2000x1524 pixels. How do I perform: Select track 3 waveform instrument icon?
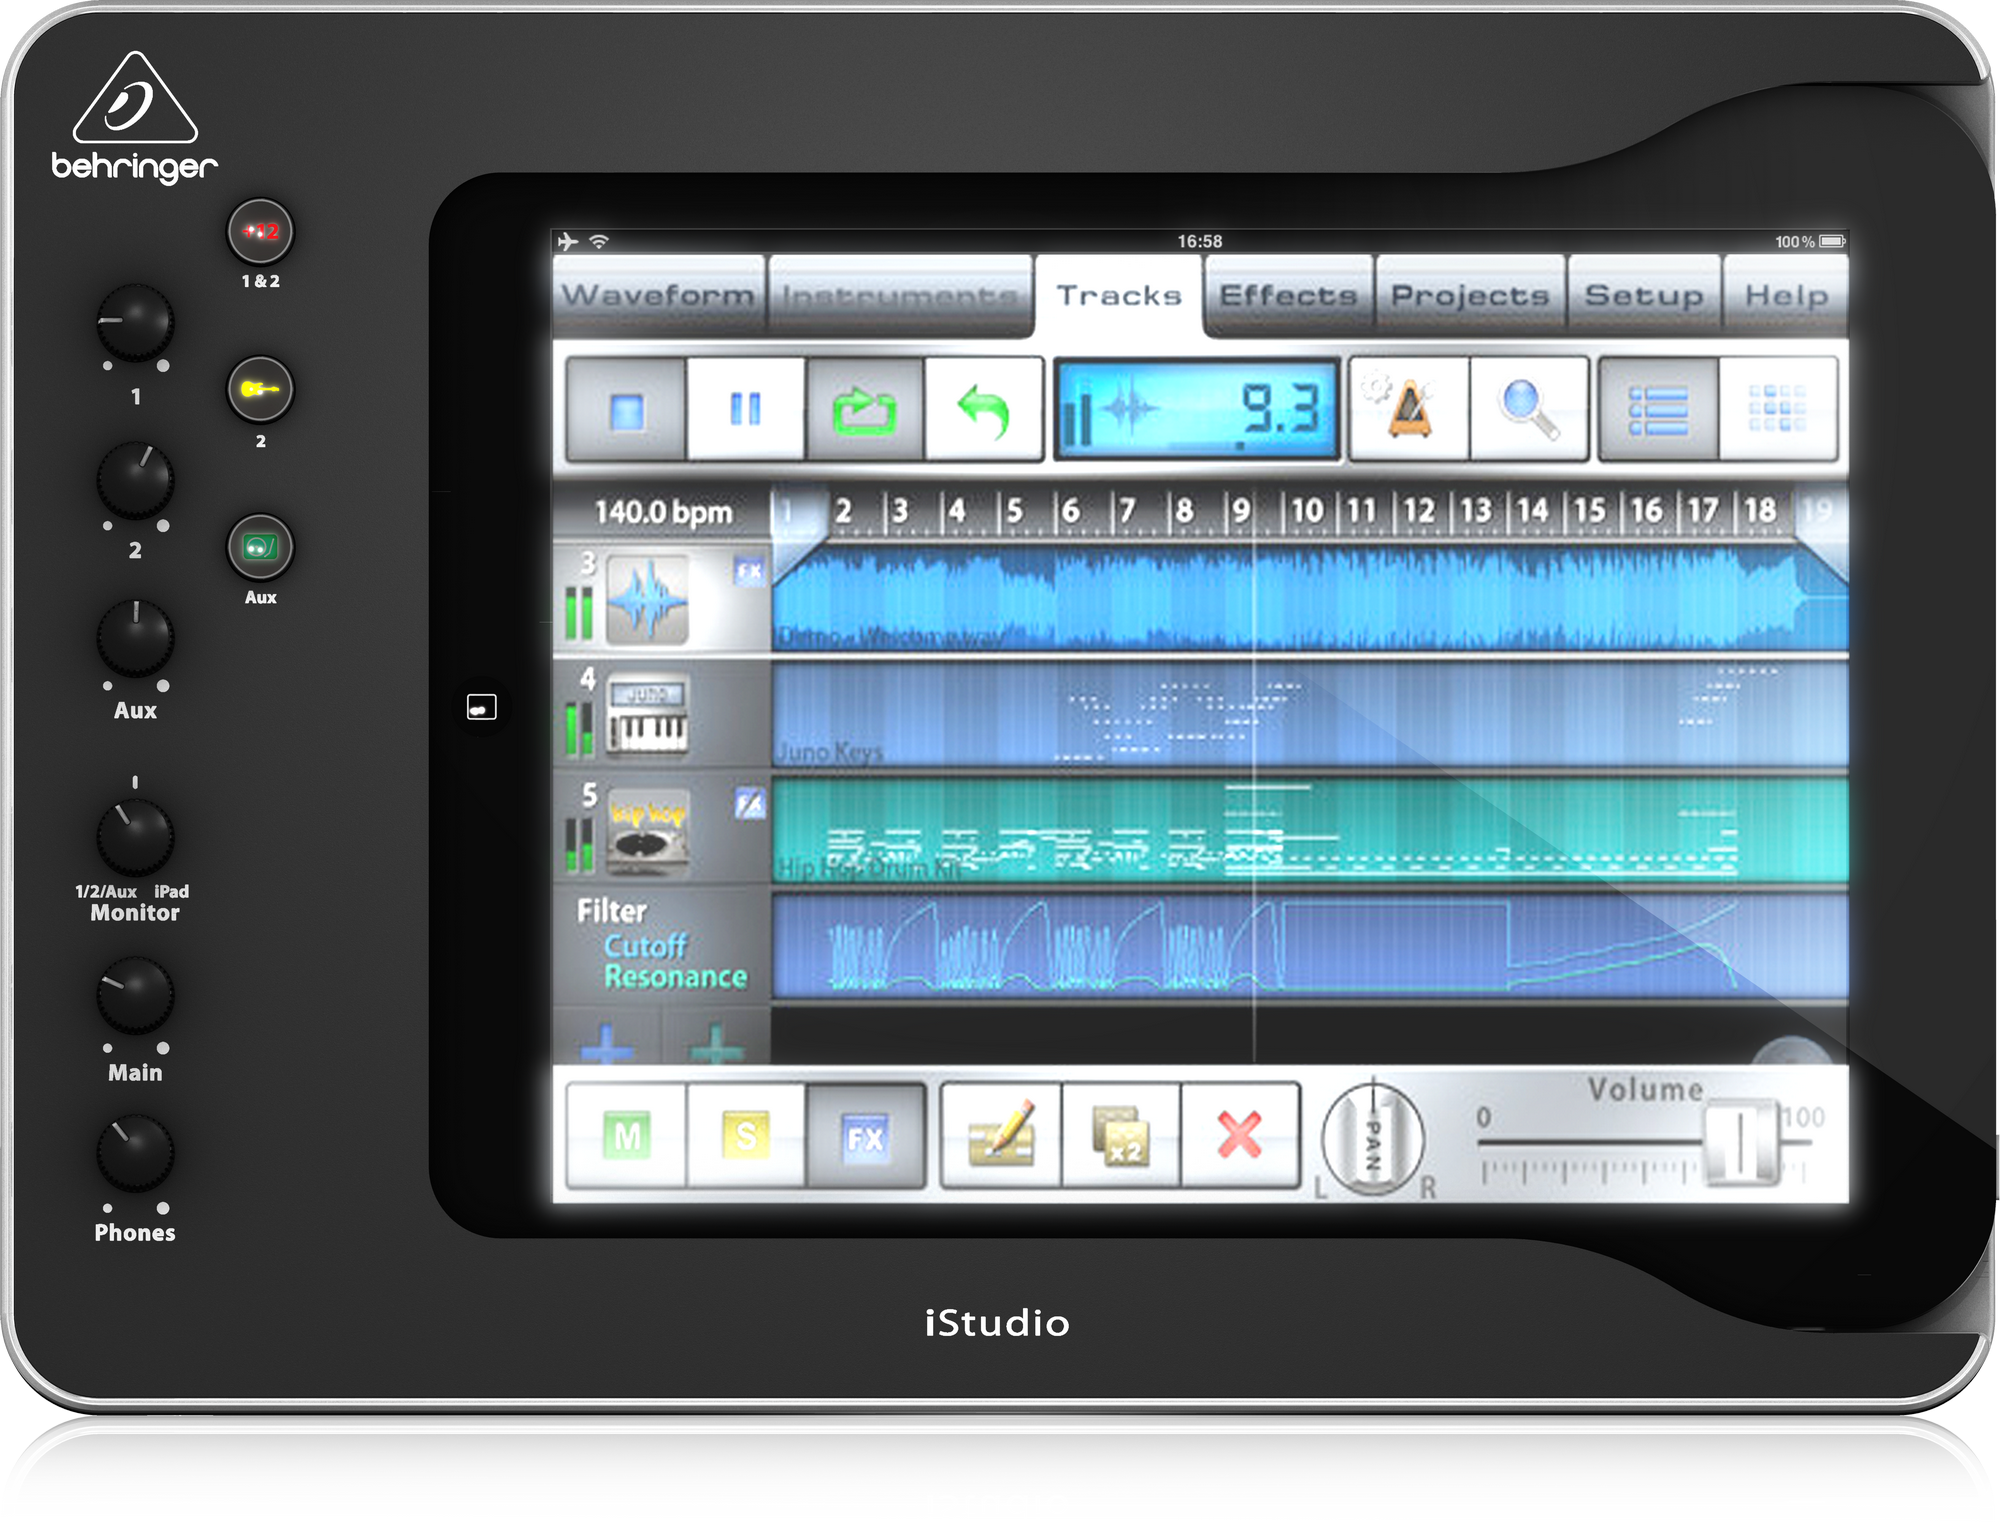(x=647, y=600)
